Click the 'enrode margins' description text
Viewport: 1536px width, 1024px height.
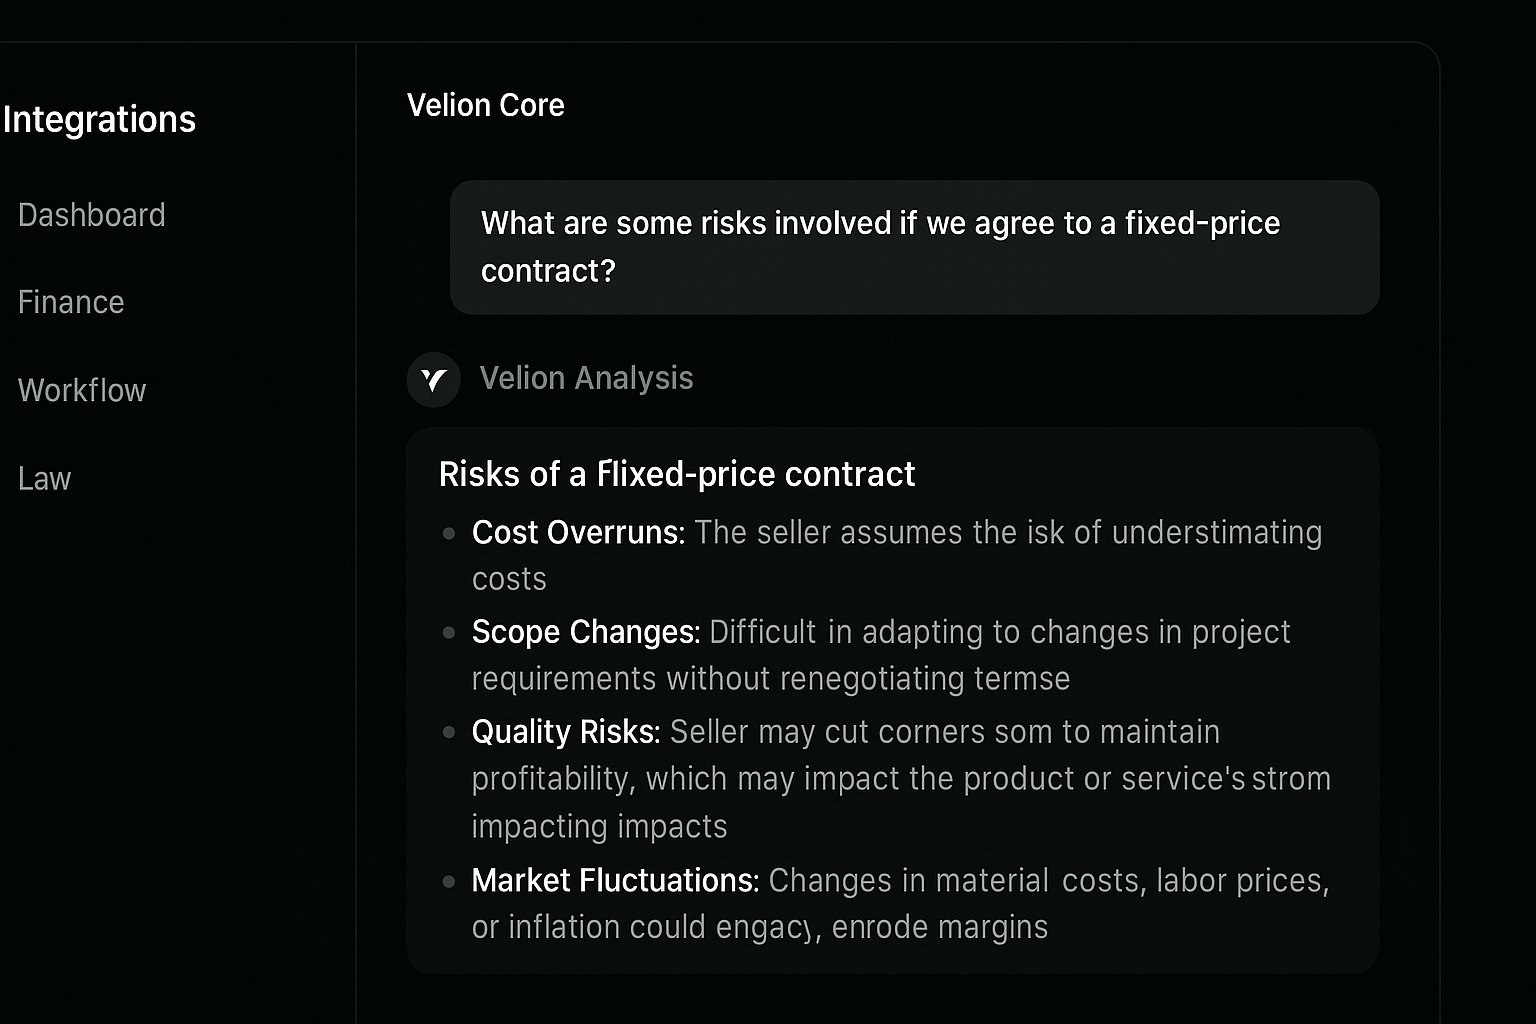click(940, 927)
